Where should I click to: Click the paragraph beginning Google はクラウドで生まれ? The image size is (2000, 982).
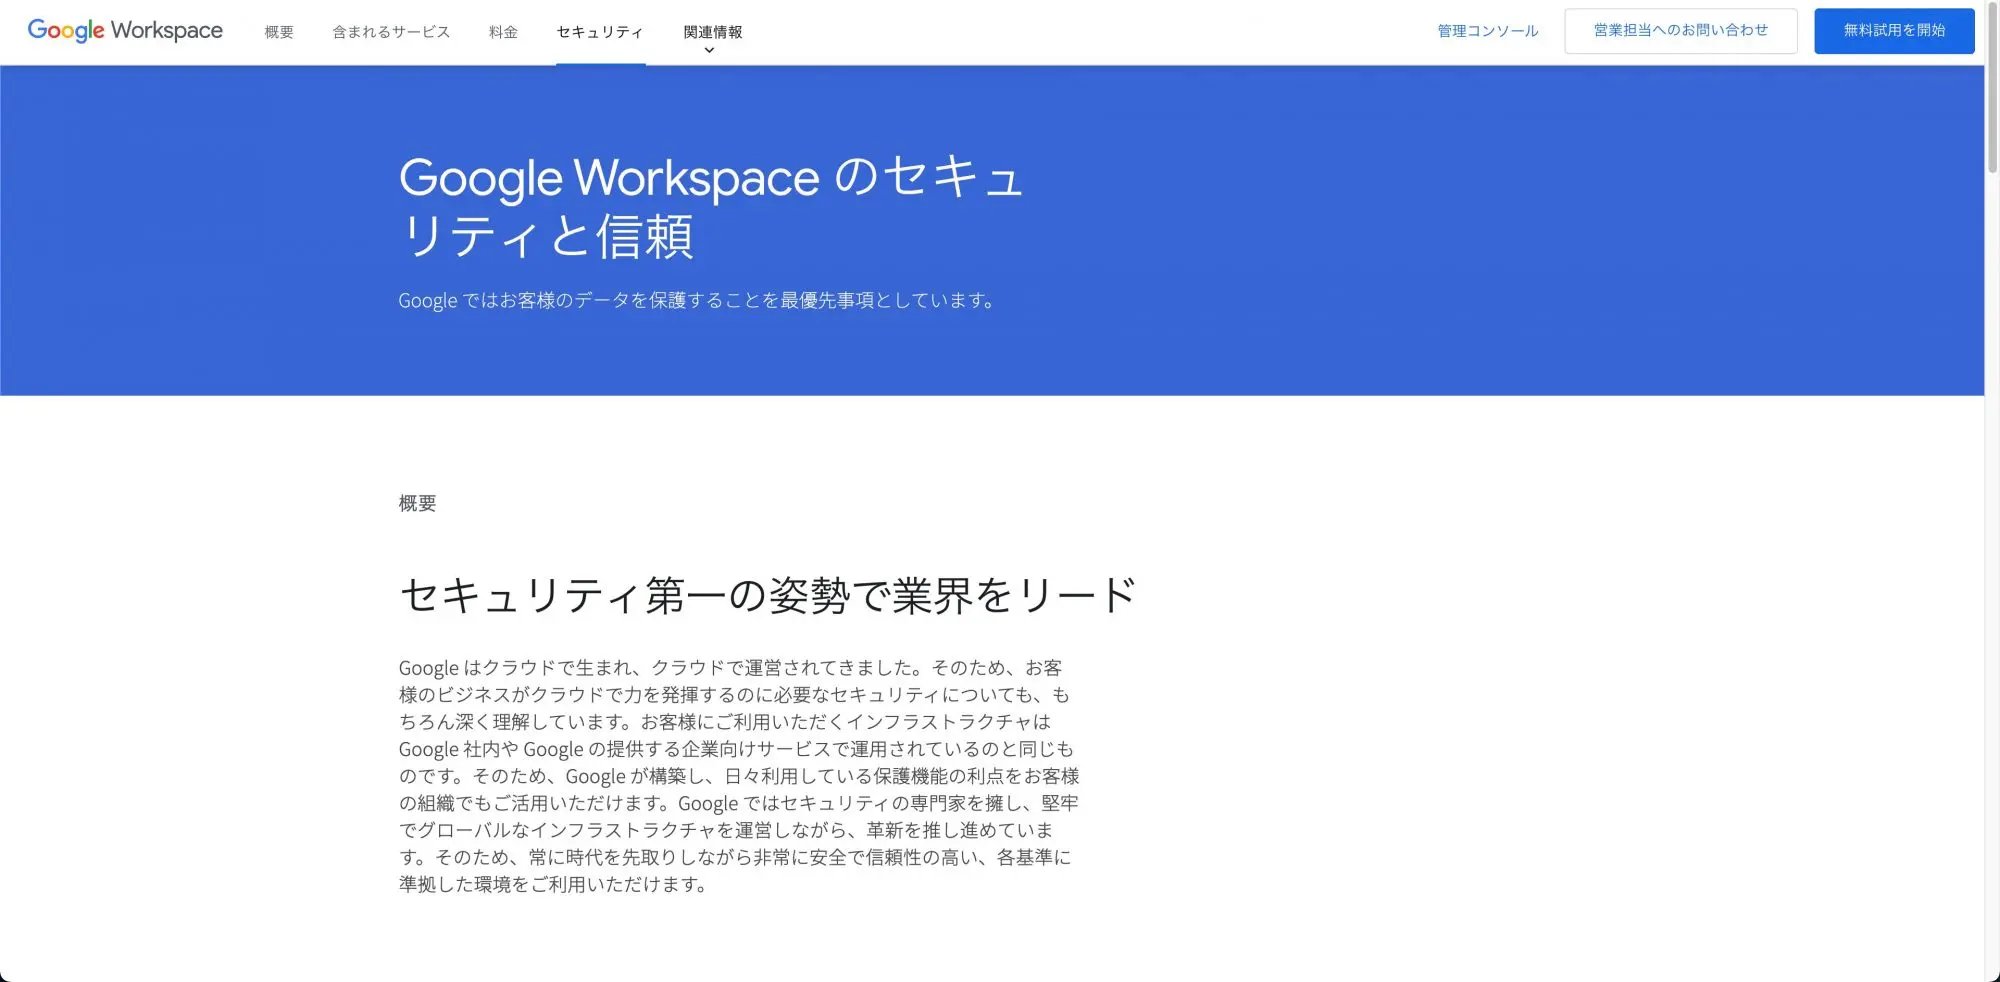[x=739, y=776]
